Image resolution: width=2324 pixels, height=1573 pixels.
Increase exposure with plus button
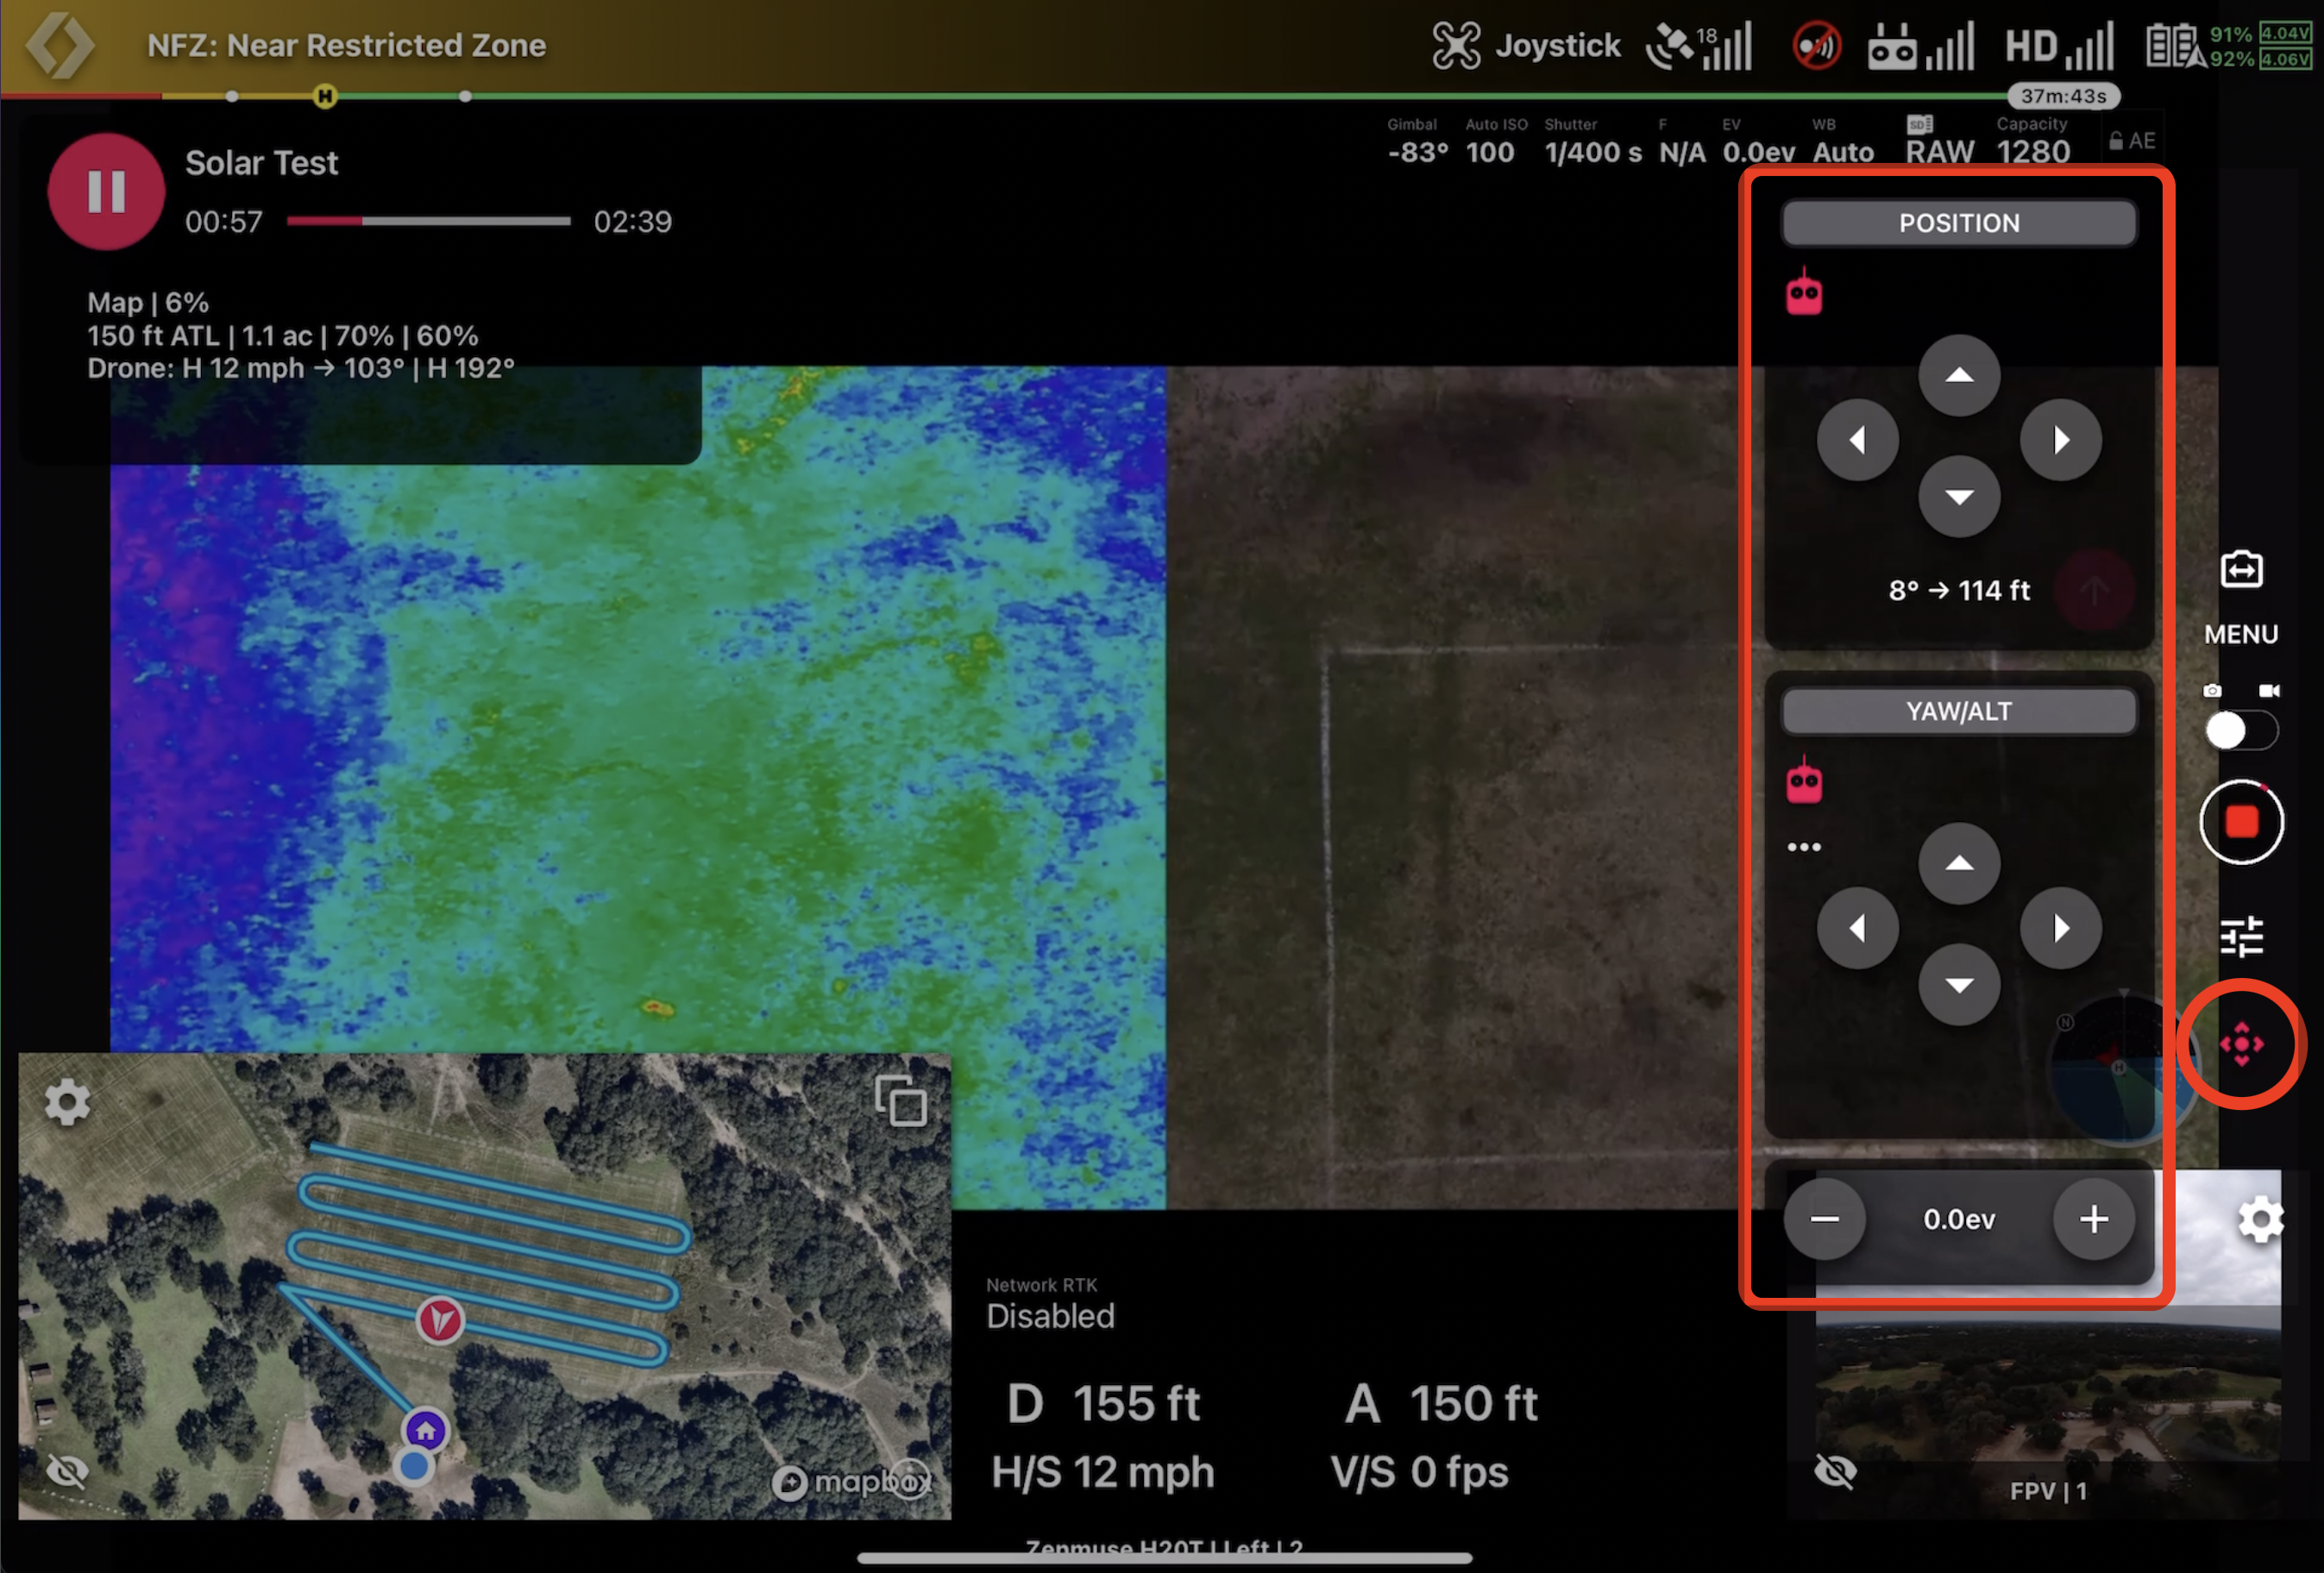point(2093,1218)
